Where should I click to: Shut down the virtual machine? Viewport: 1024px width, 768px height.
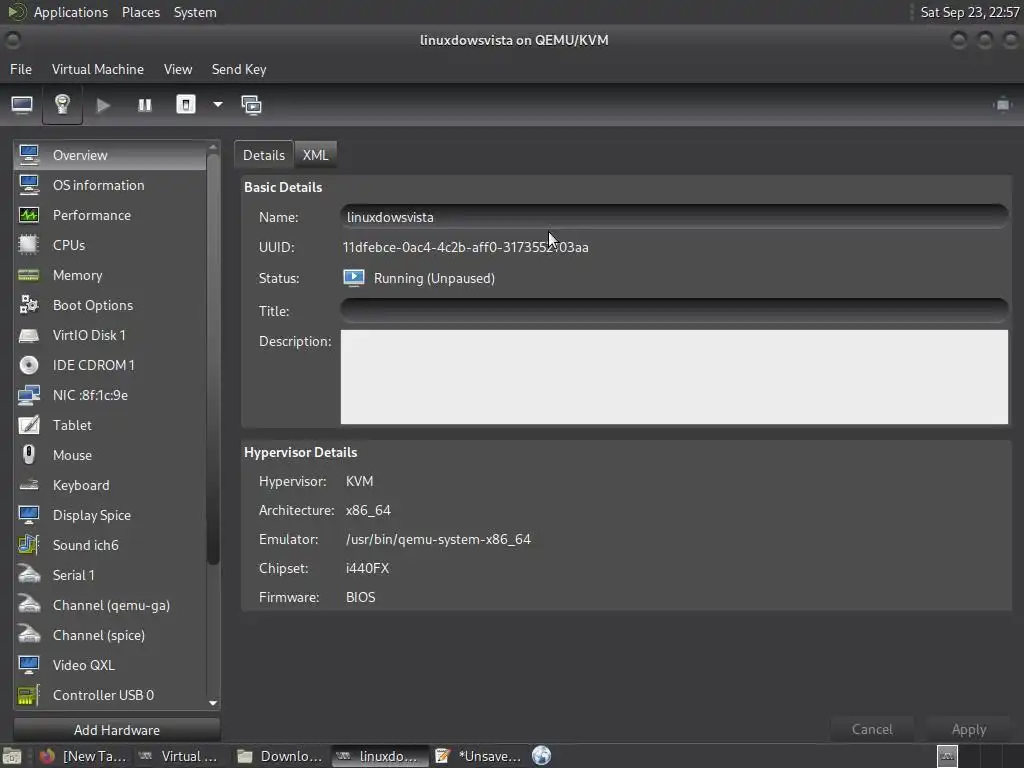185,104
